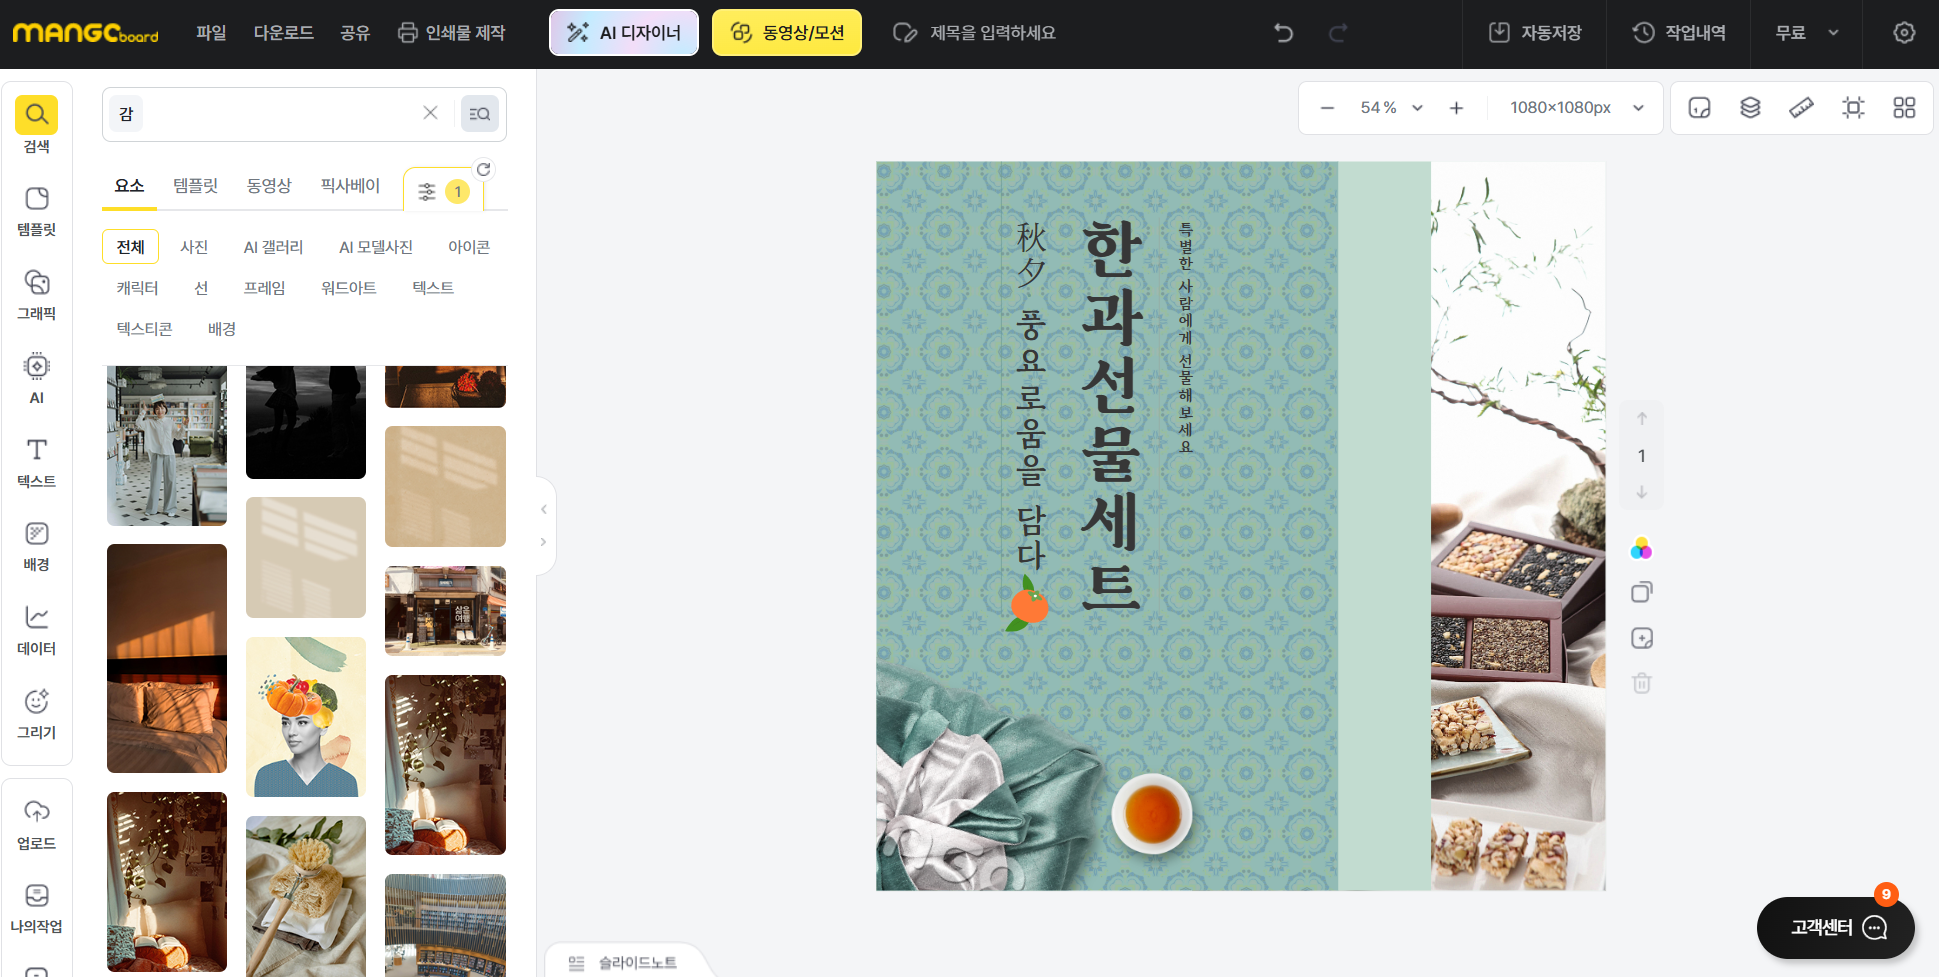The height and width of the screenshot is (977, 1939).
Task: Click the undo icon in top bar
Action: tap(1283, 32)
